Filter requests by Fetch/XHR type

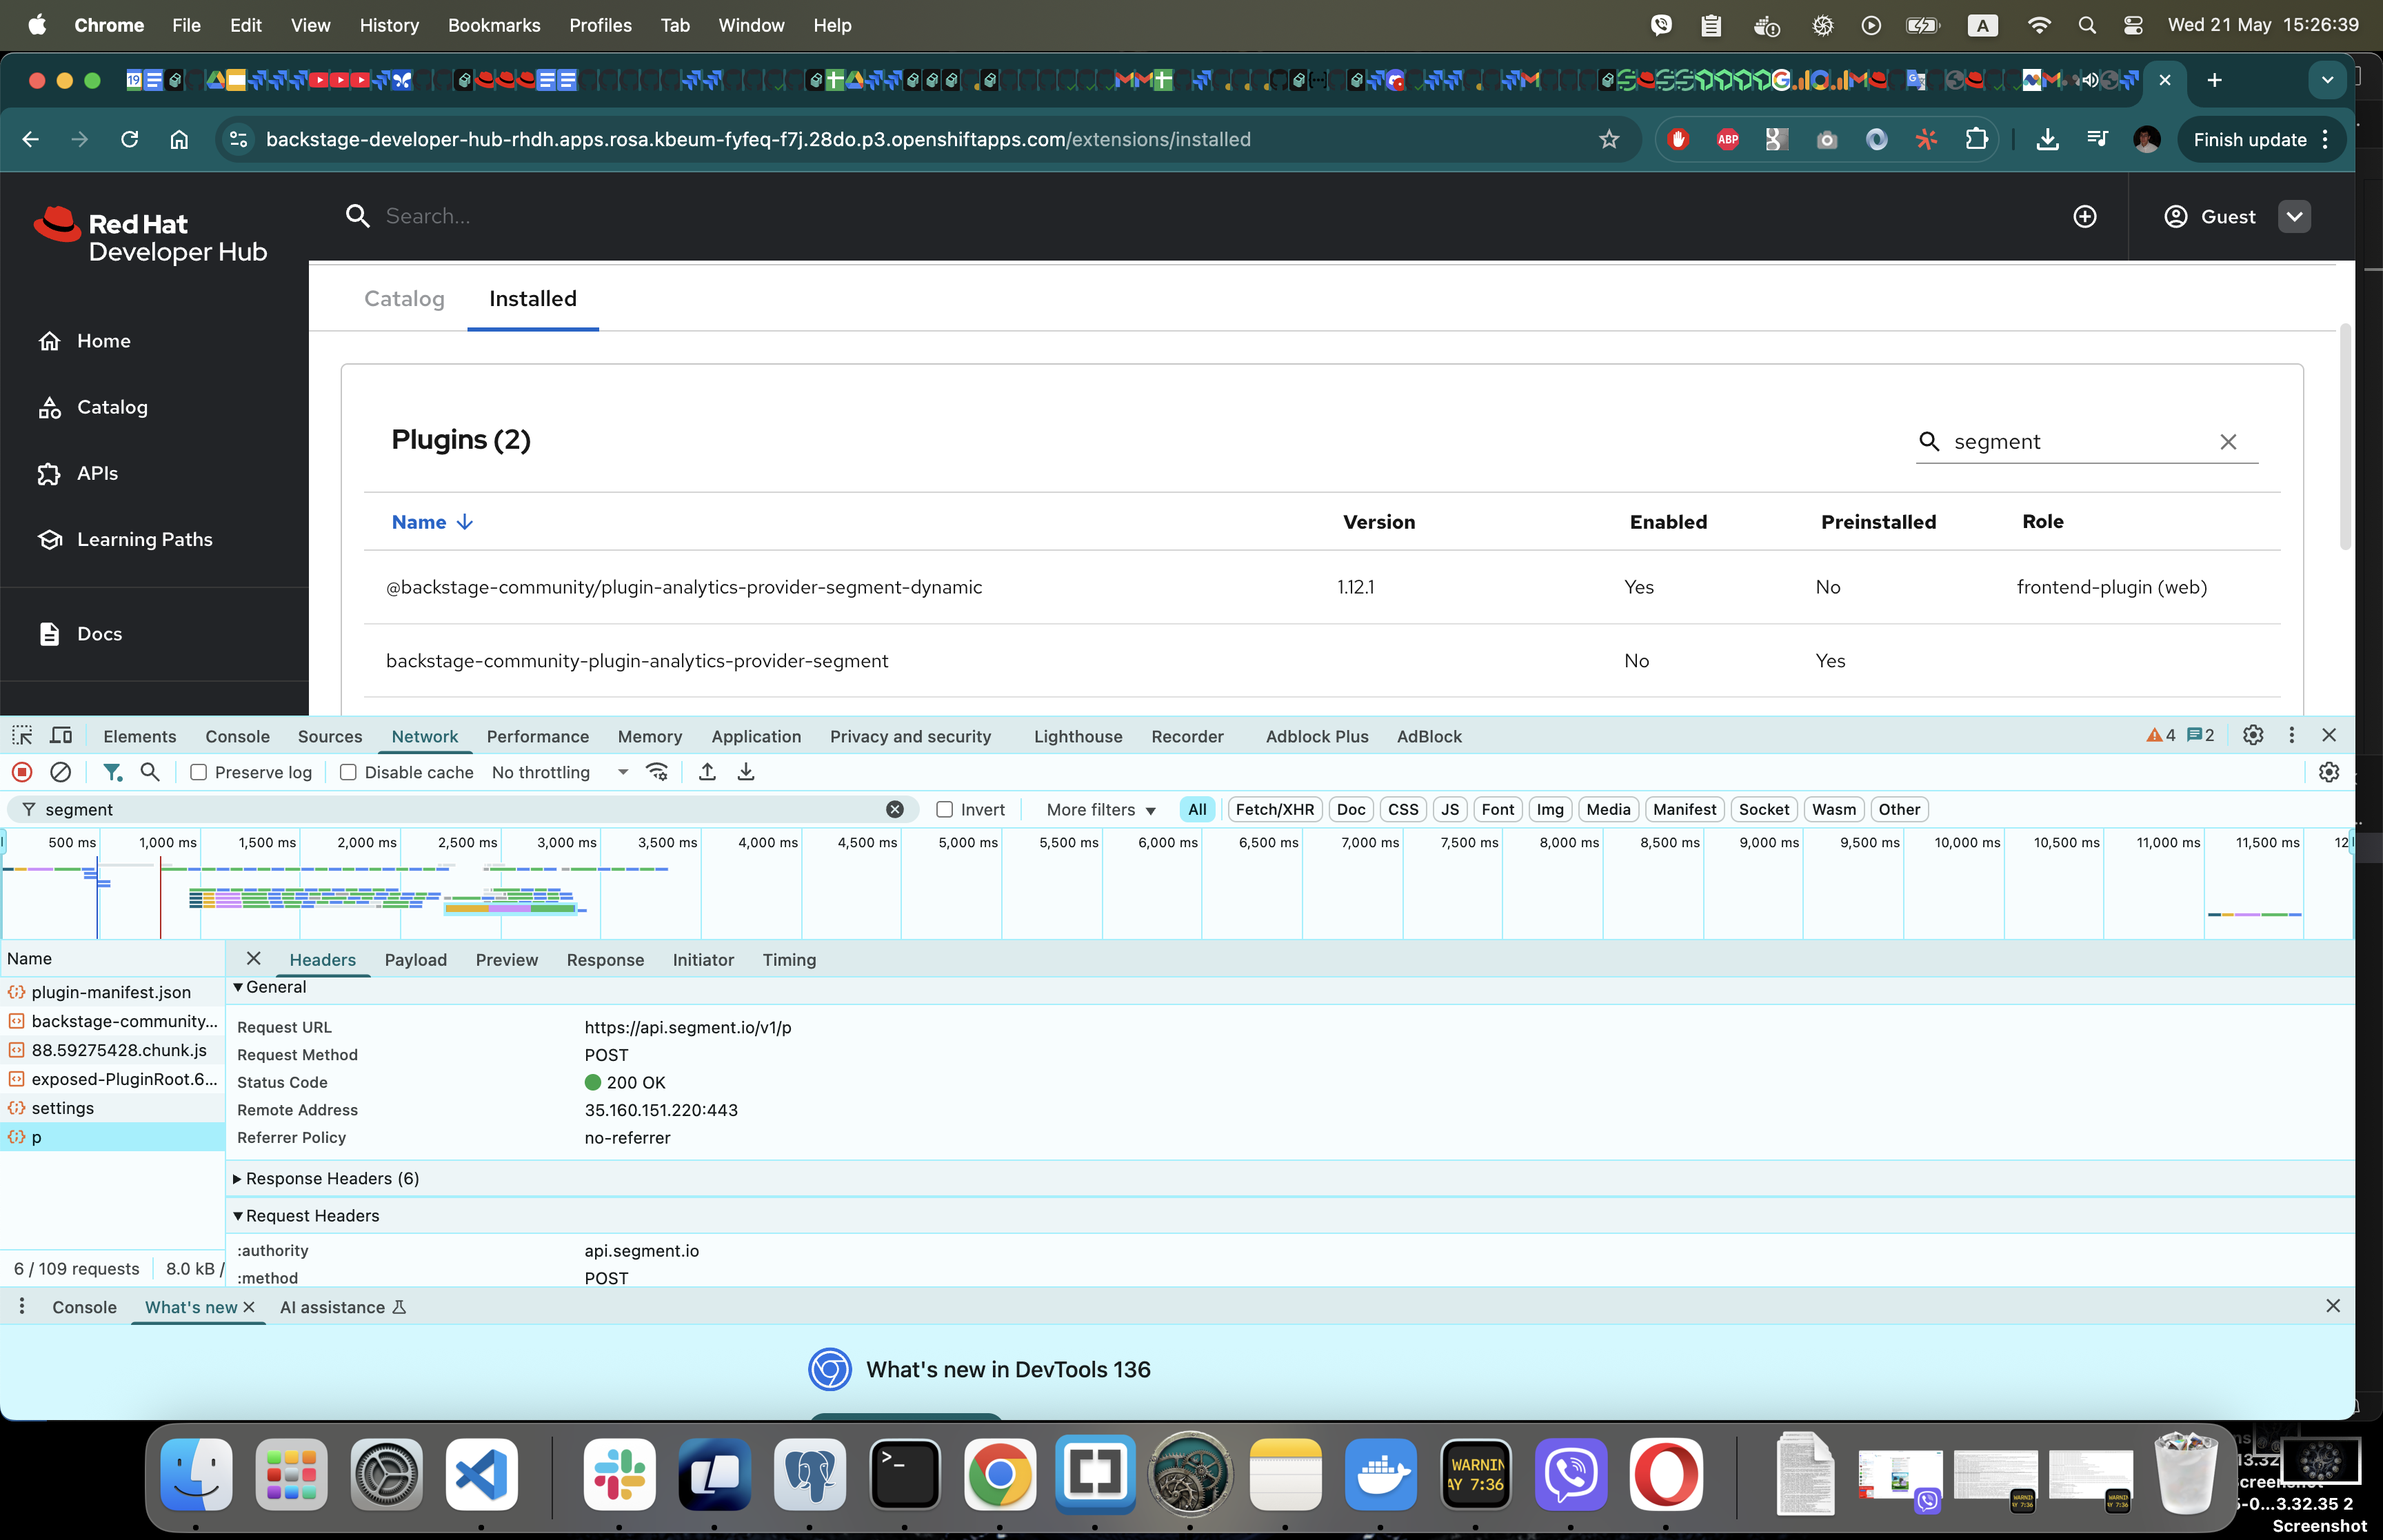pyautogui.click(x=1274, y=809)
